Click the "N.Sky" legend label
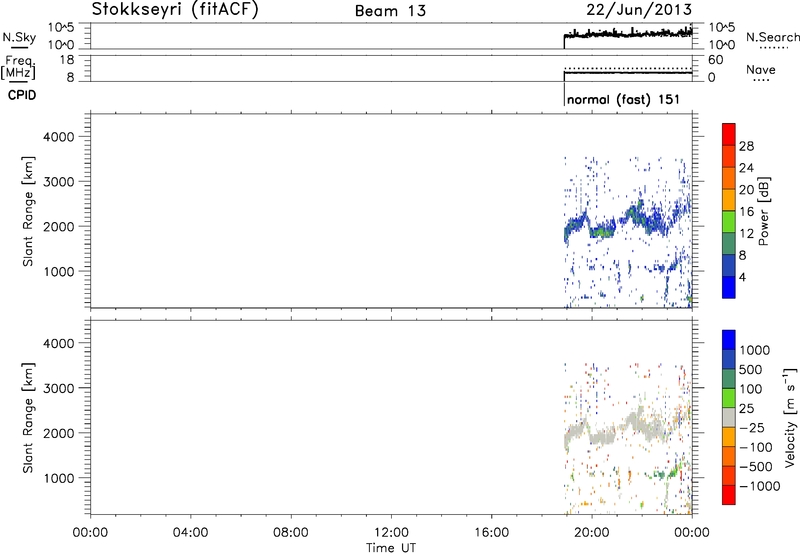The height and width of the screenshot is (554, 800). click(x=19, y=37)
